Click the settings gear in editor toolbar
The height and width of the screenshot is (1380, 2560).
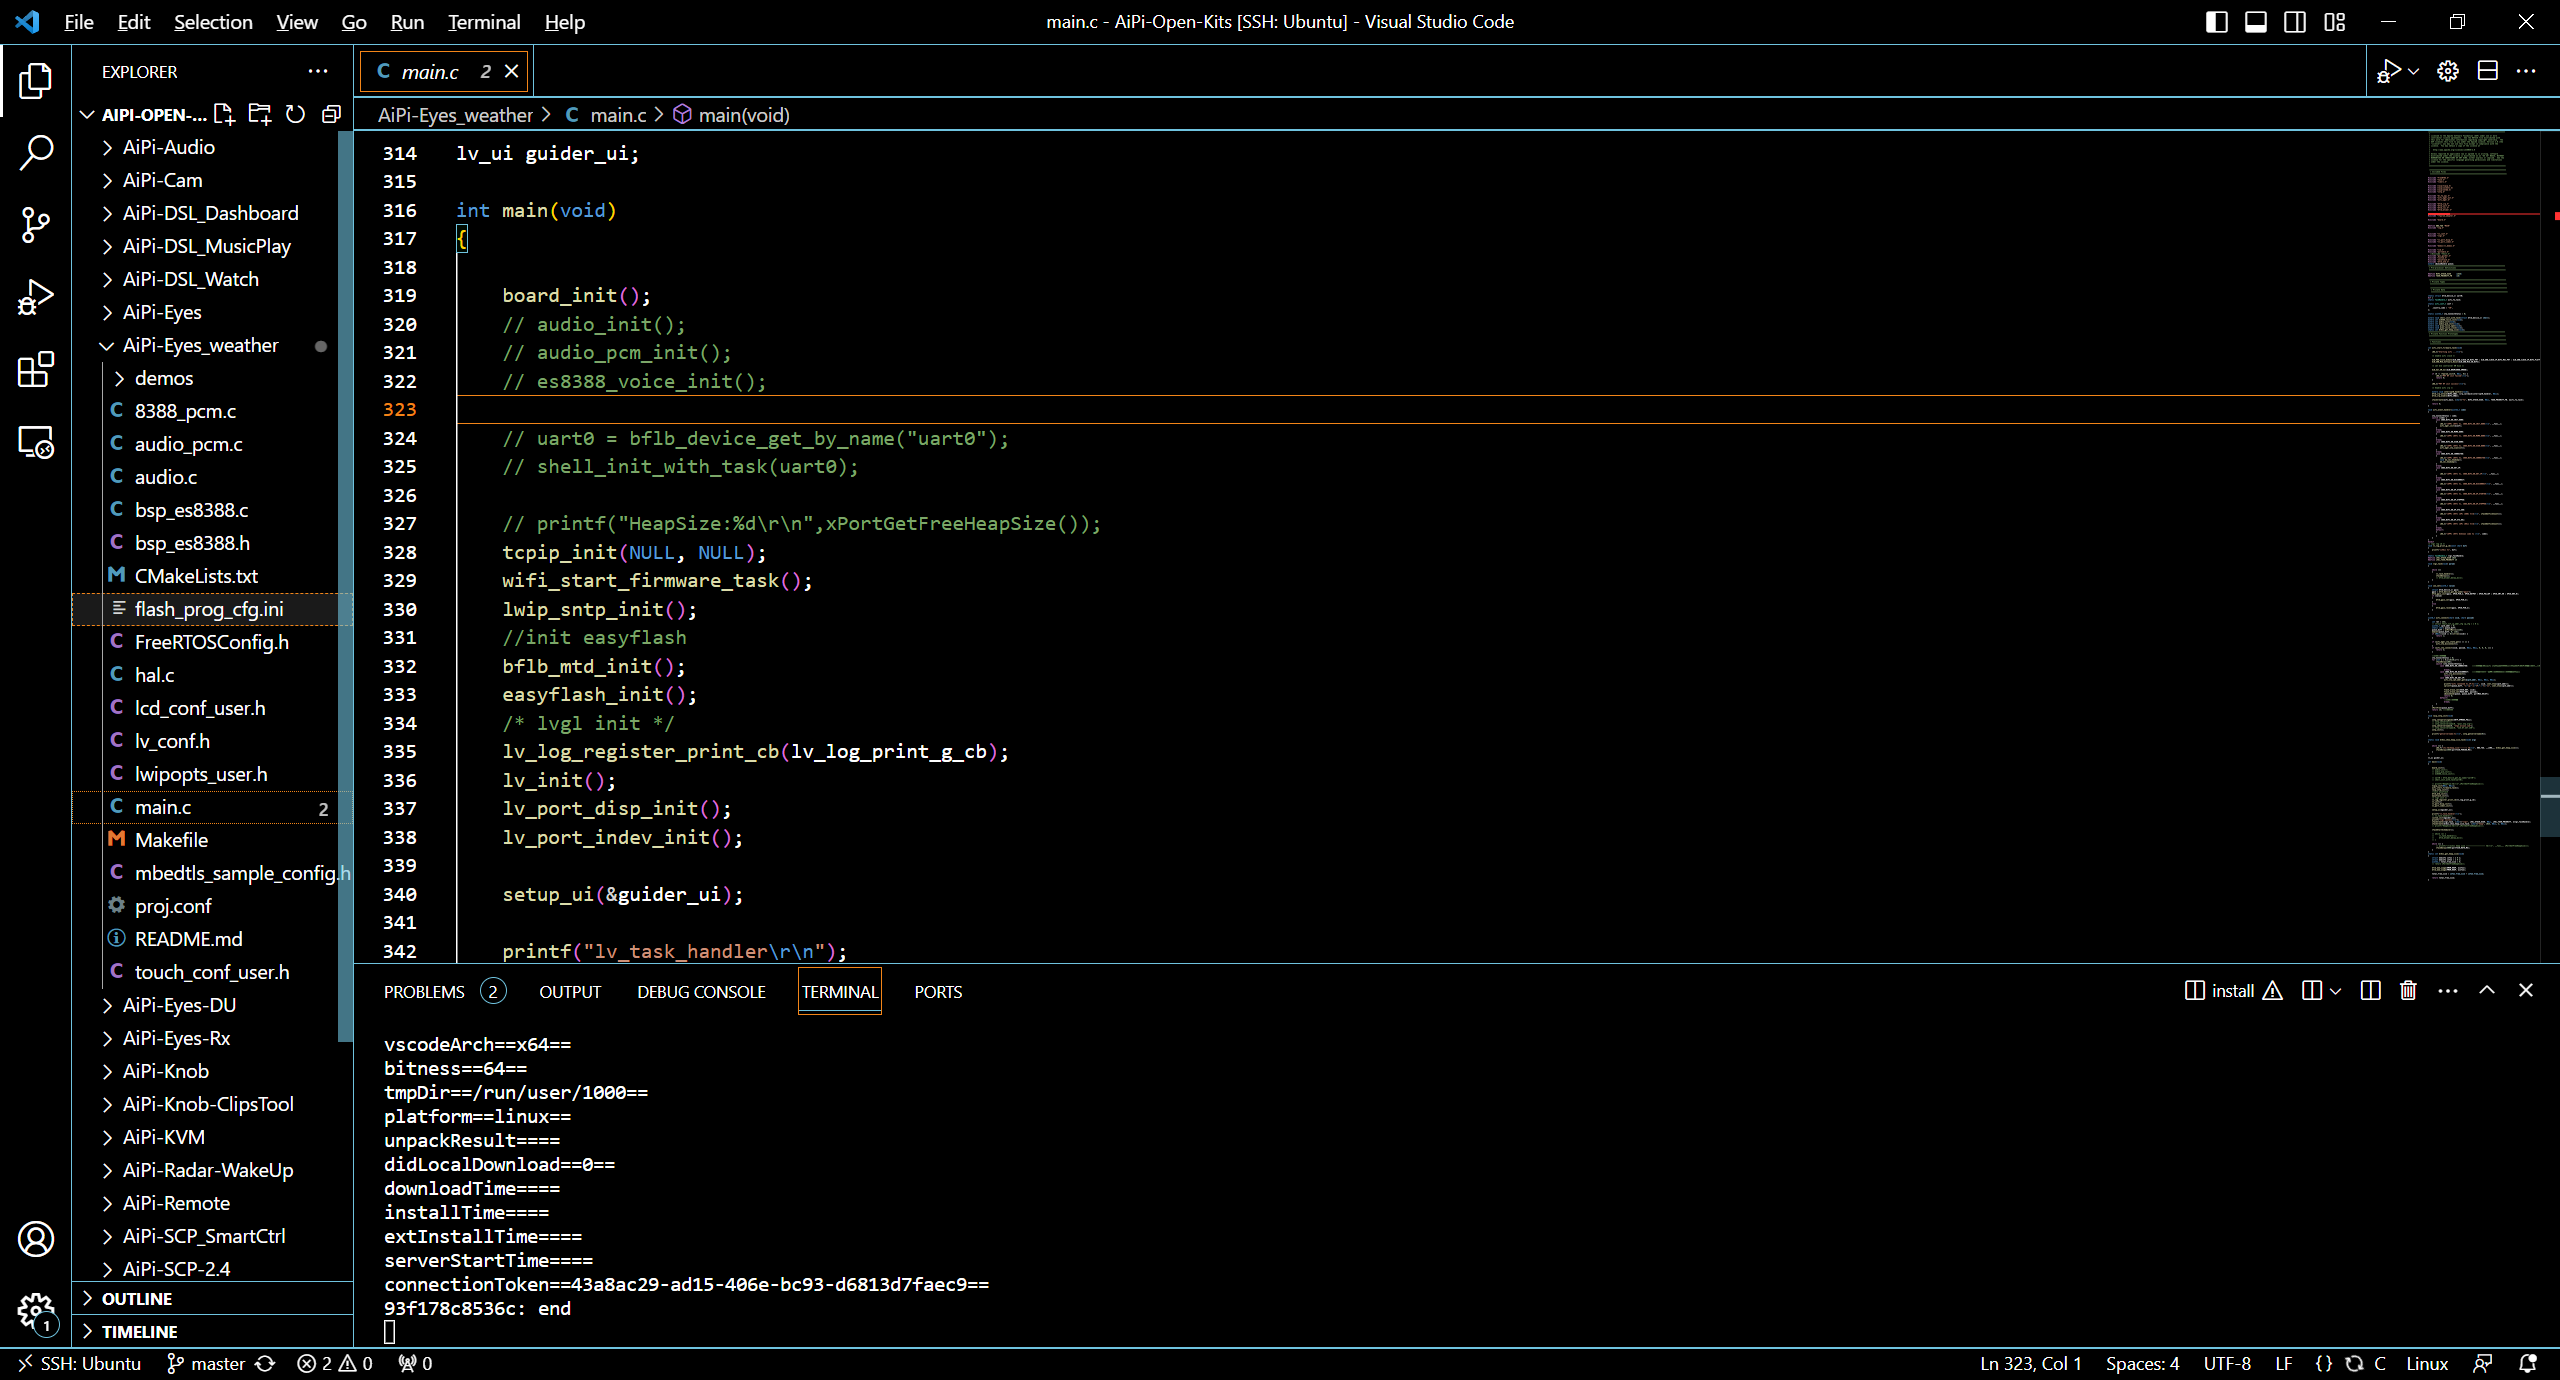coord(2448,71)
